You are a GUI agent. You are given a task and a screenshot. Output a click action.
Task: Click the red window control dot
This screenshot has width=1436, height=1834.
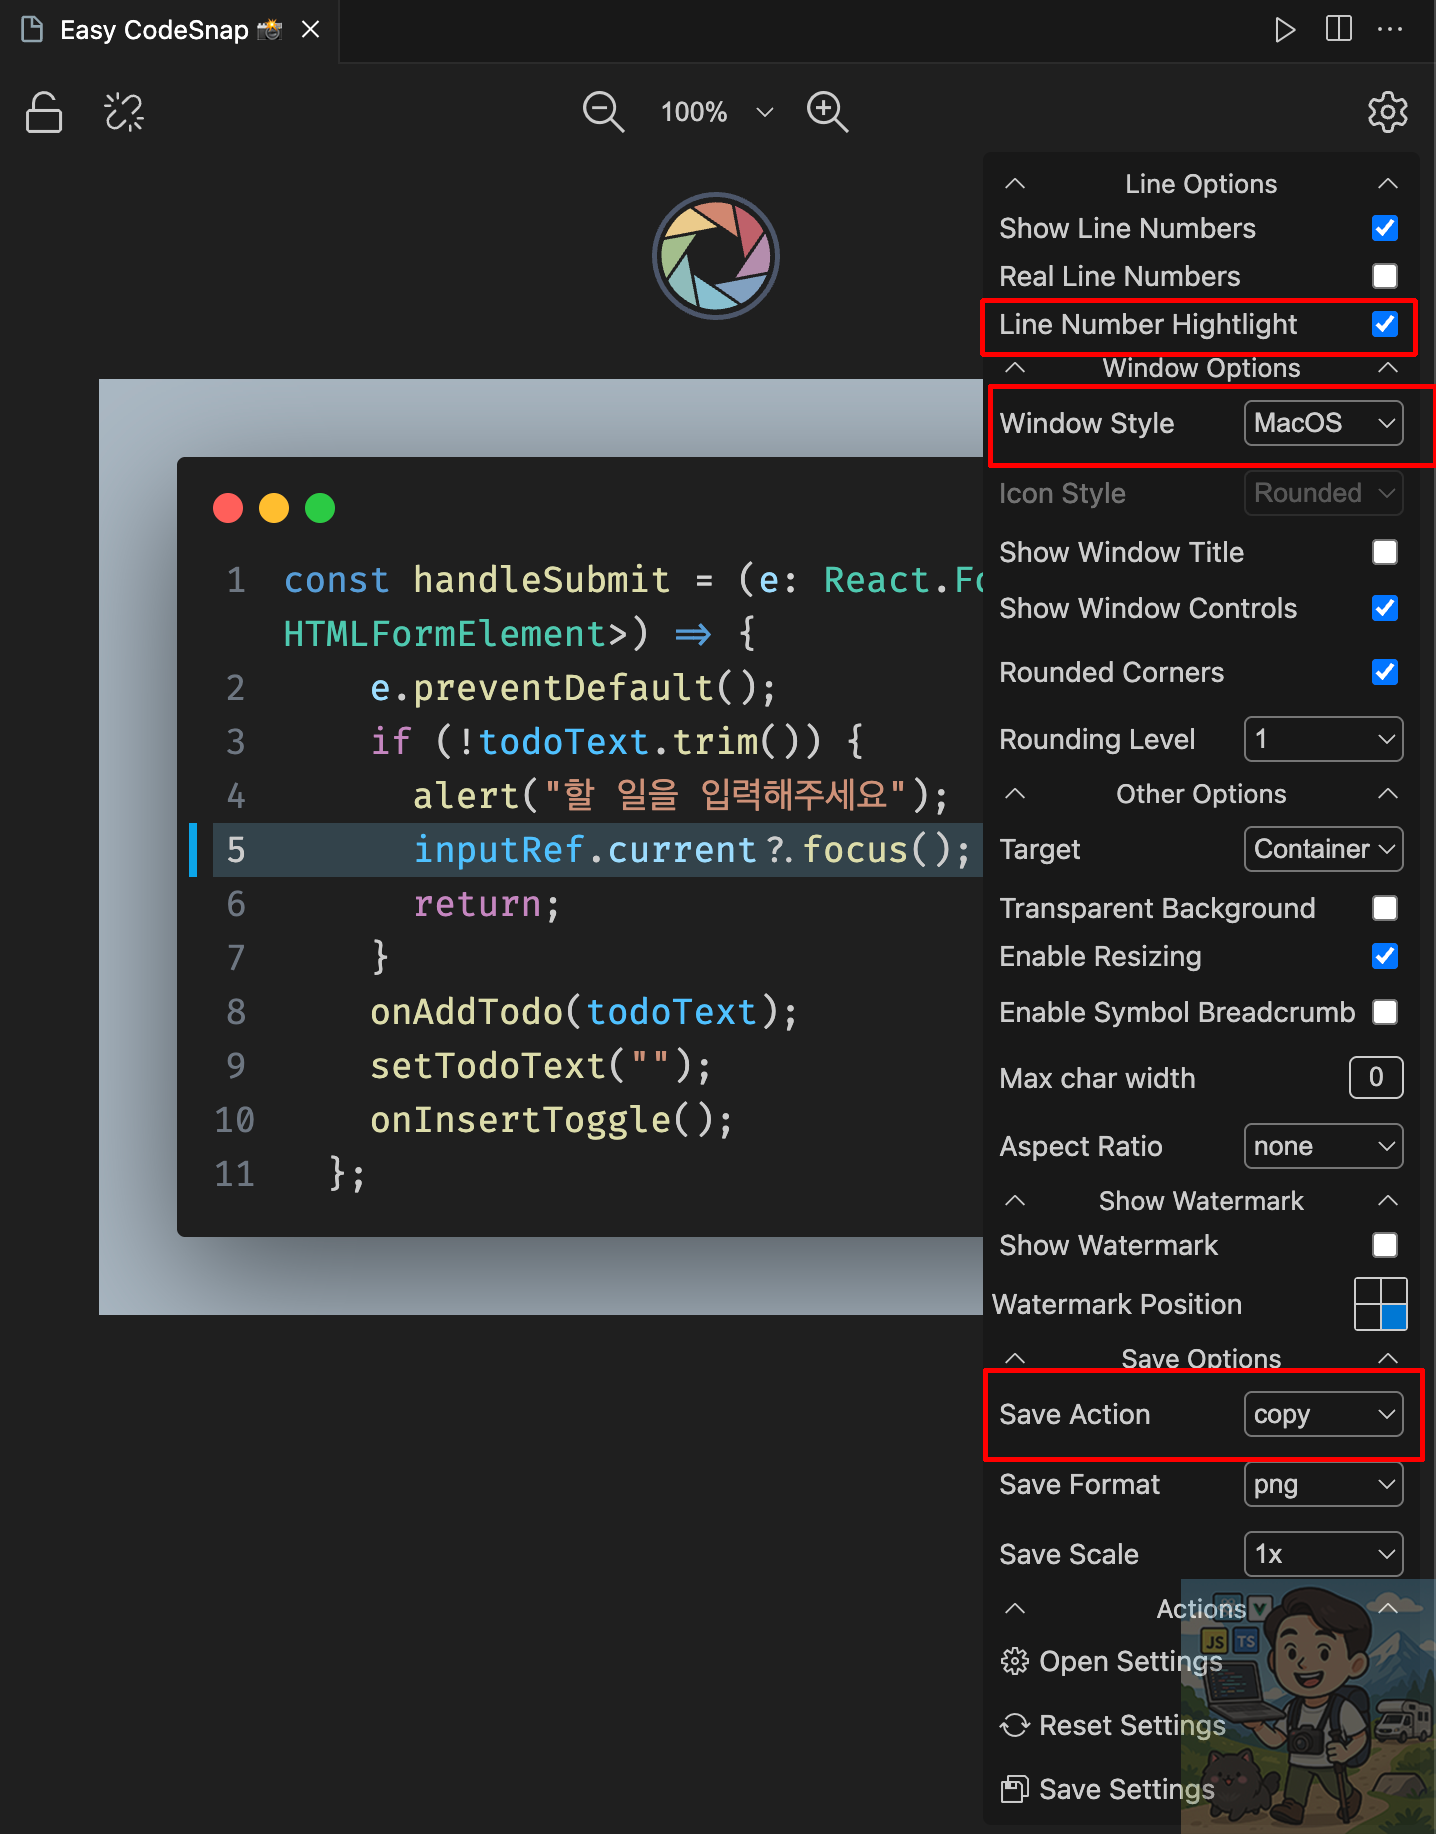coord(228,508)
